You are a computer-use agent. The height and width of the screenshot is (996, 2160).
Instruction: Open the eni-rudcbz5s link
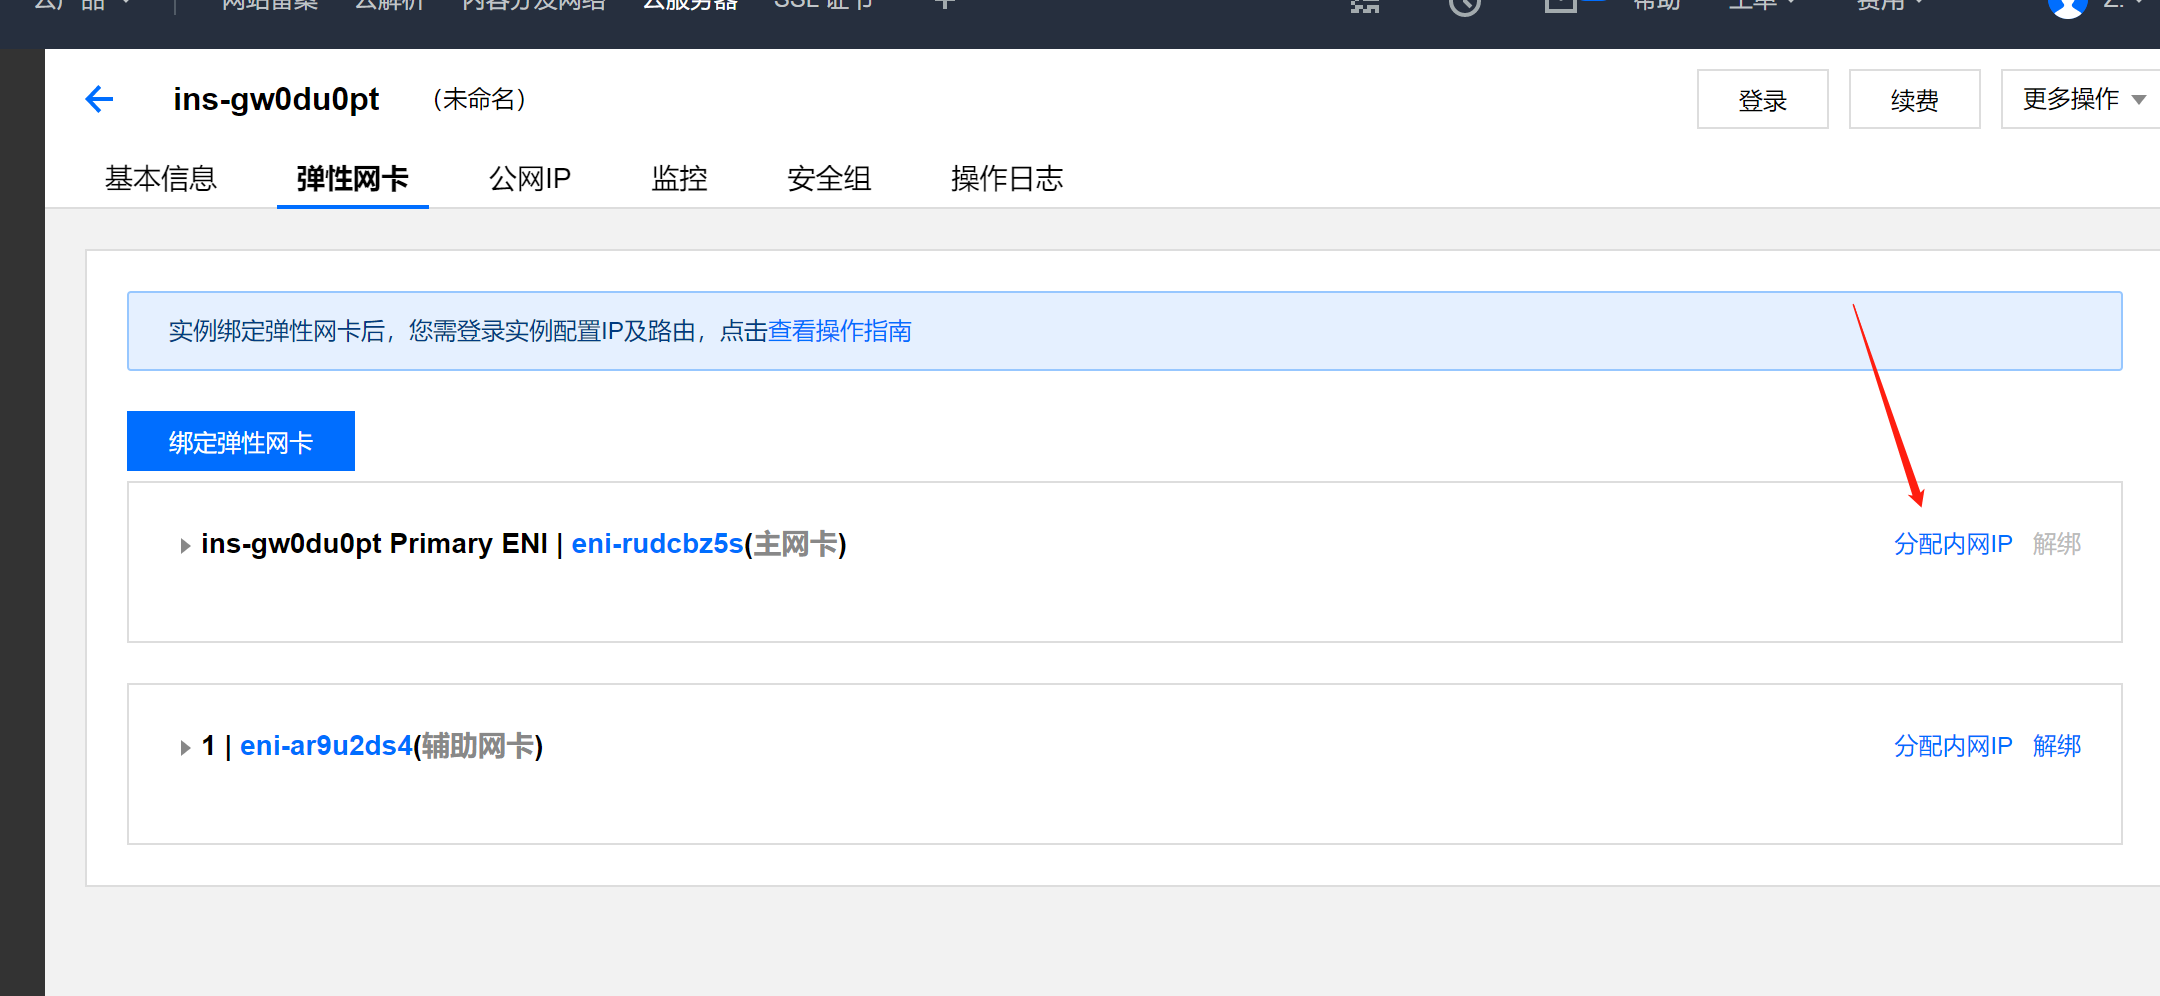pos(657,544)
